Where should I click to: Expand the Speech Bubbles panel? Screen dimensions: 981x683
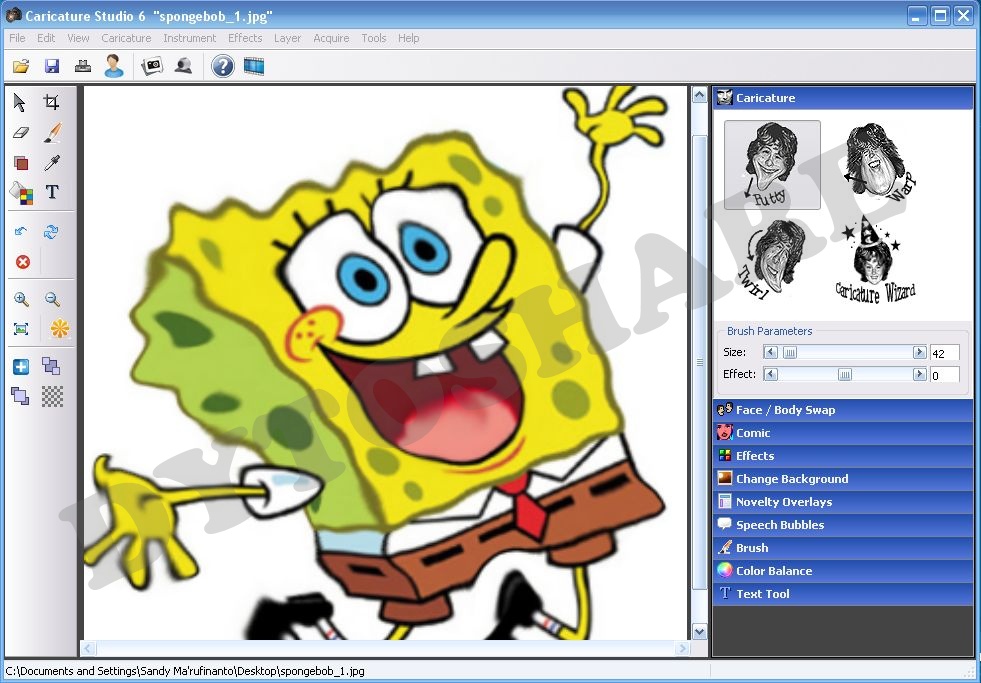click(843, 525)
